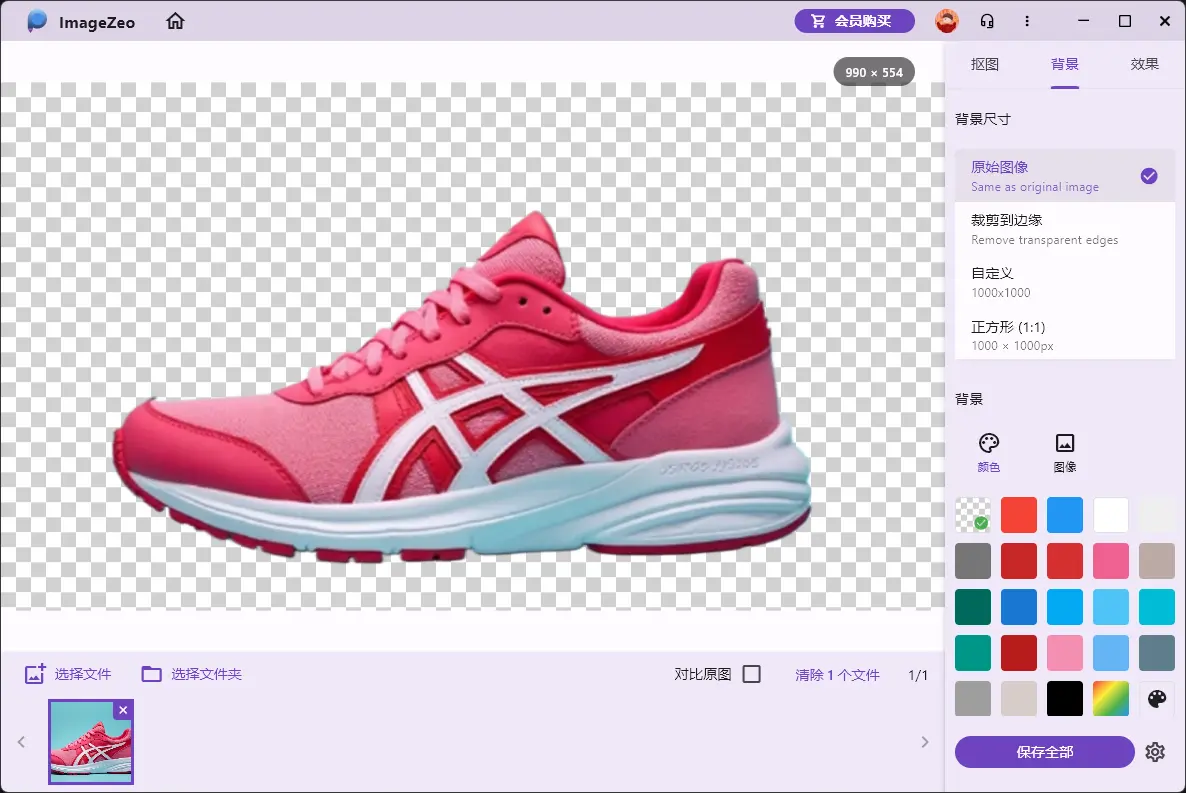Switch to the 抠图 tab
The height and width of the screenshot is (793, 1186).
pos(985,64)
